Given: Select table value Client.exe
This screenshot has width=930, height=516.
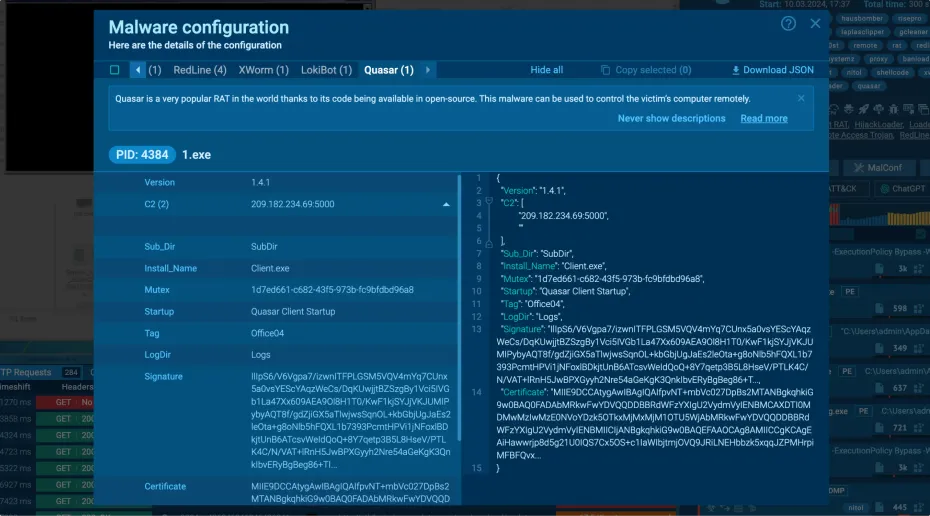Looking at the screenshot, I should click(270, 268).
